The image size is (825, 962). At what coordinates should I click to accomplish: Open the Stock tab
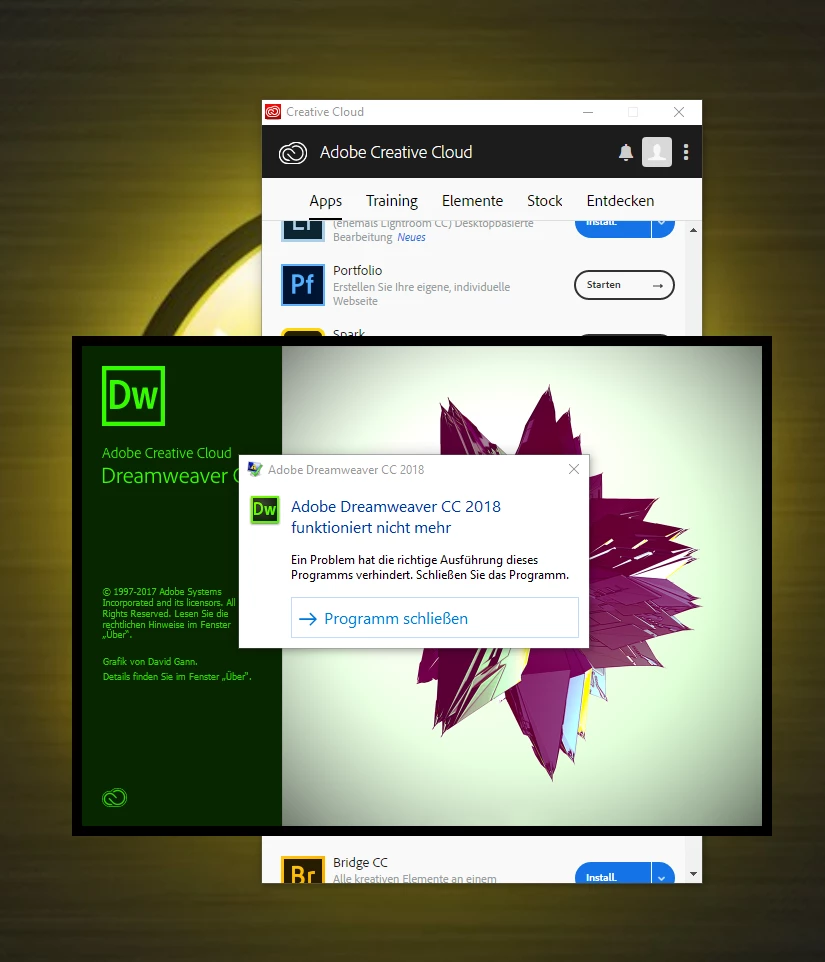pyautogui.click(x=545, y=201)
